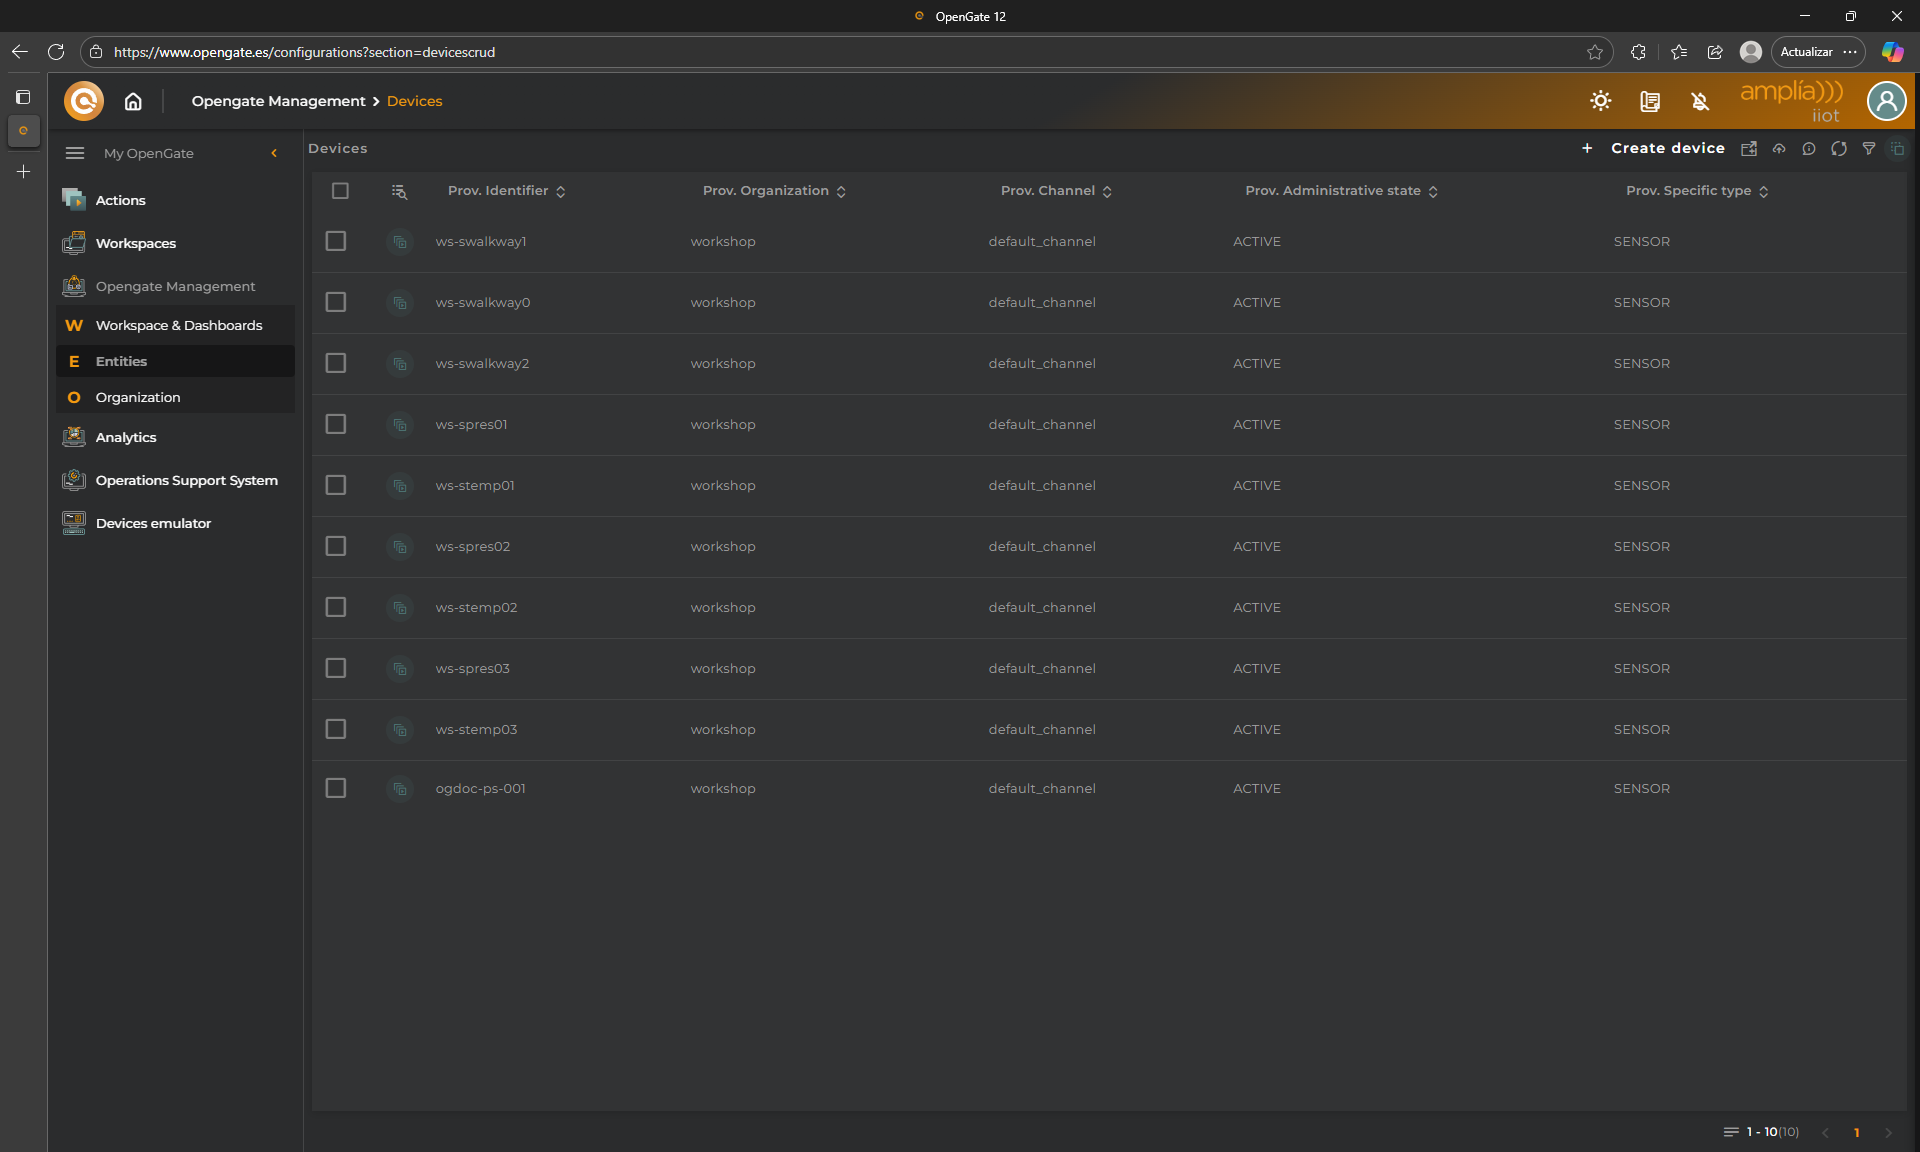1920x1152 pixels.
Task: Open the user profile avatar
Action: [x=1886, y=101]
